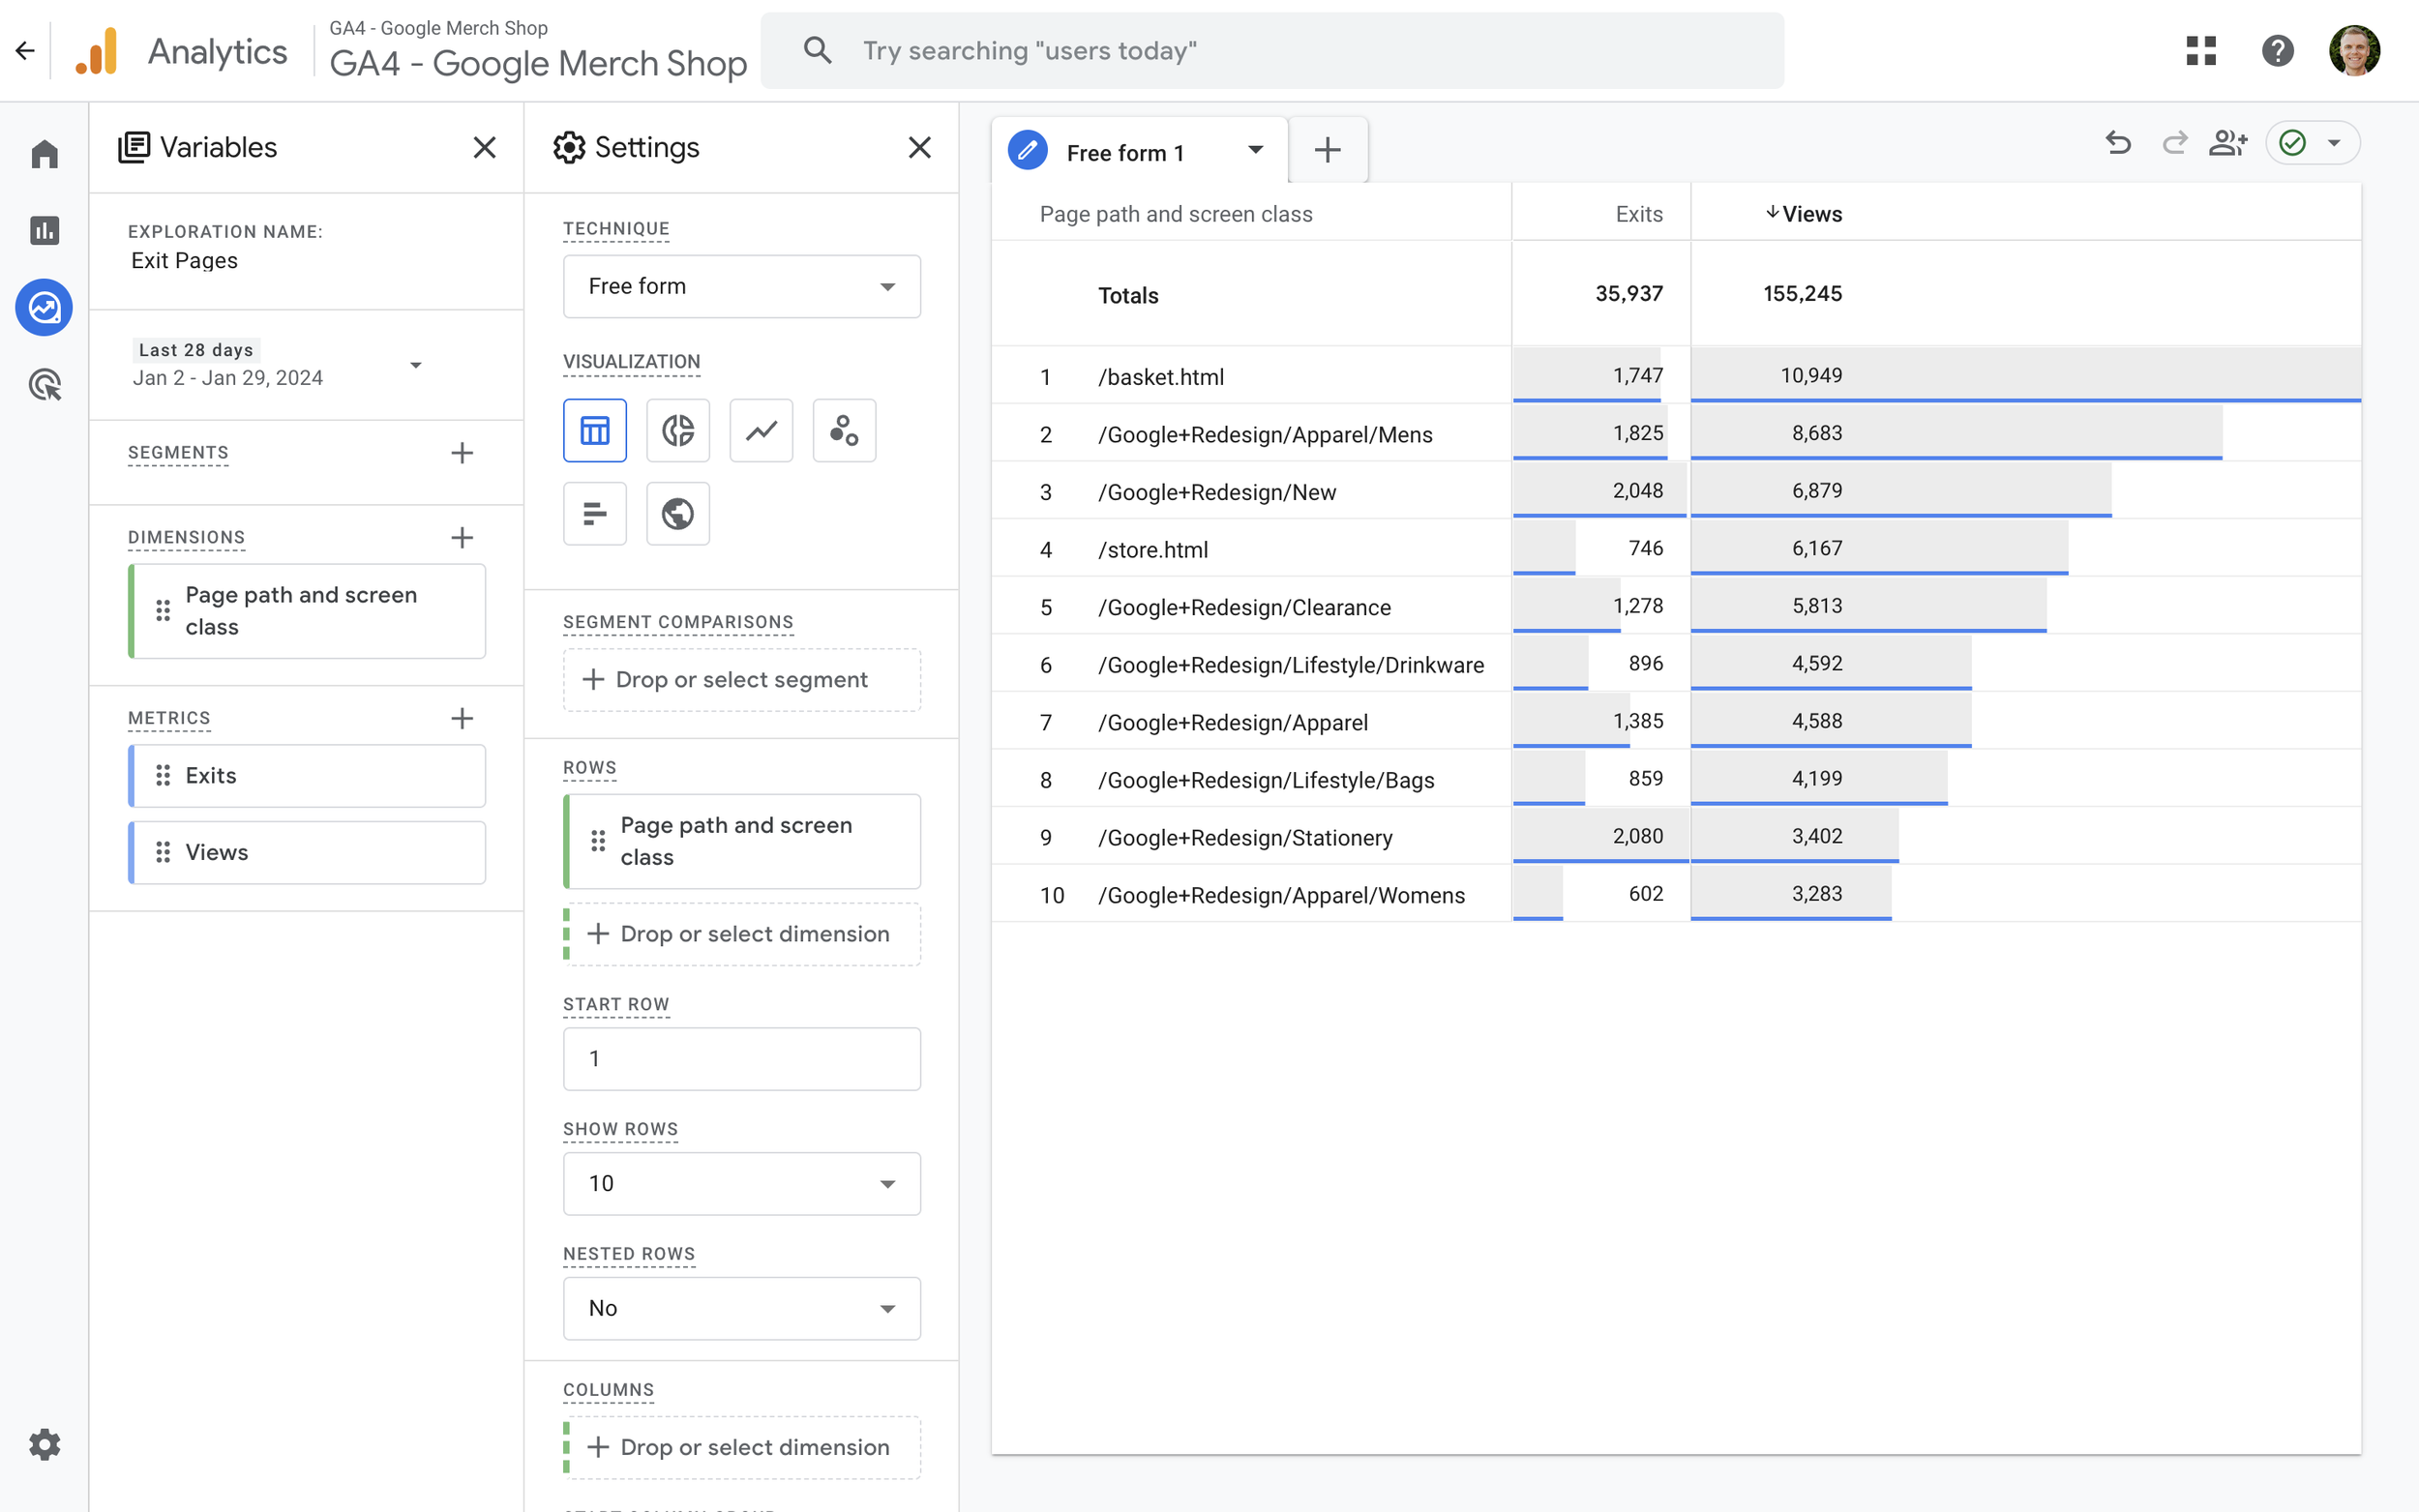Open the Google apps grid
This screenshot has width=2419, height=1512.
point(2201,50)
